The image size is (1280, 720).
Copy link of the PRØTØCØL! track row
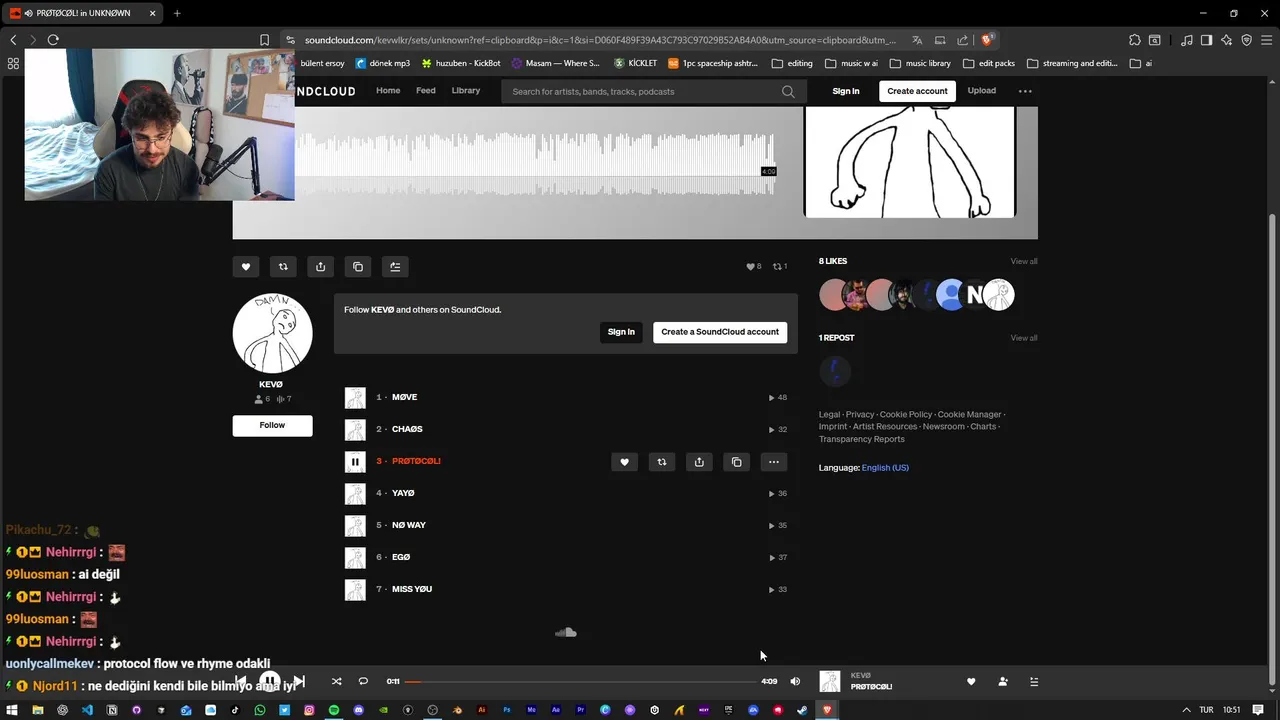(x=737, y=462)
